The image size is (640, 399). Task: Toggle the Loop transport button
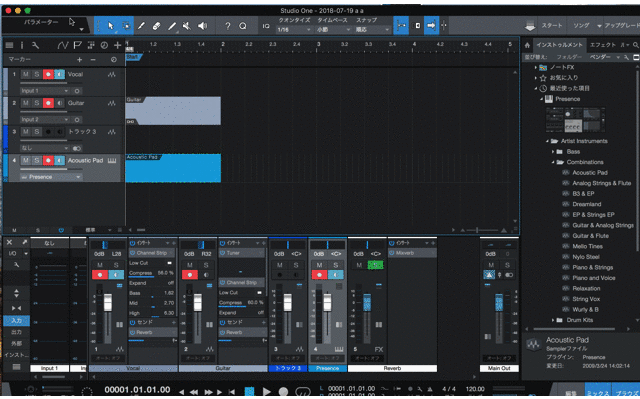tap(302, 391)
